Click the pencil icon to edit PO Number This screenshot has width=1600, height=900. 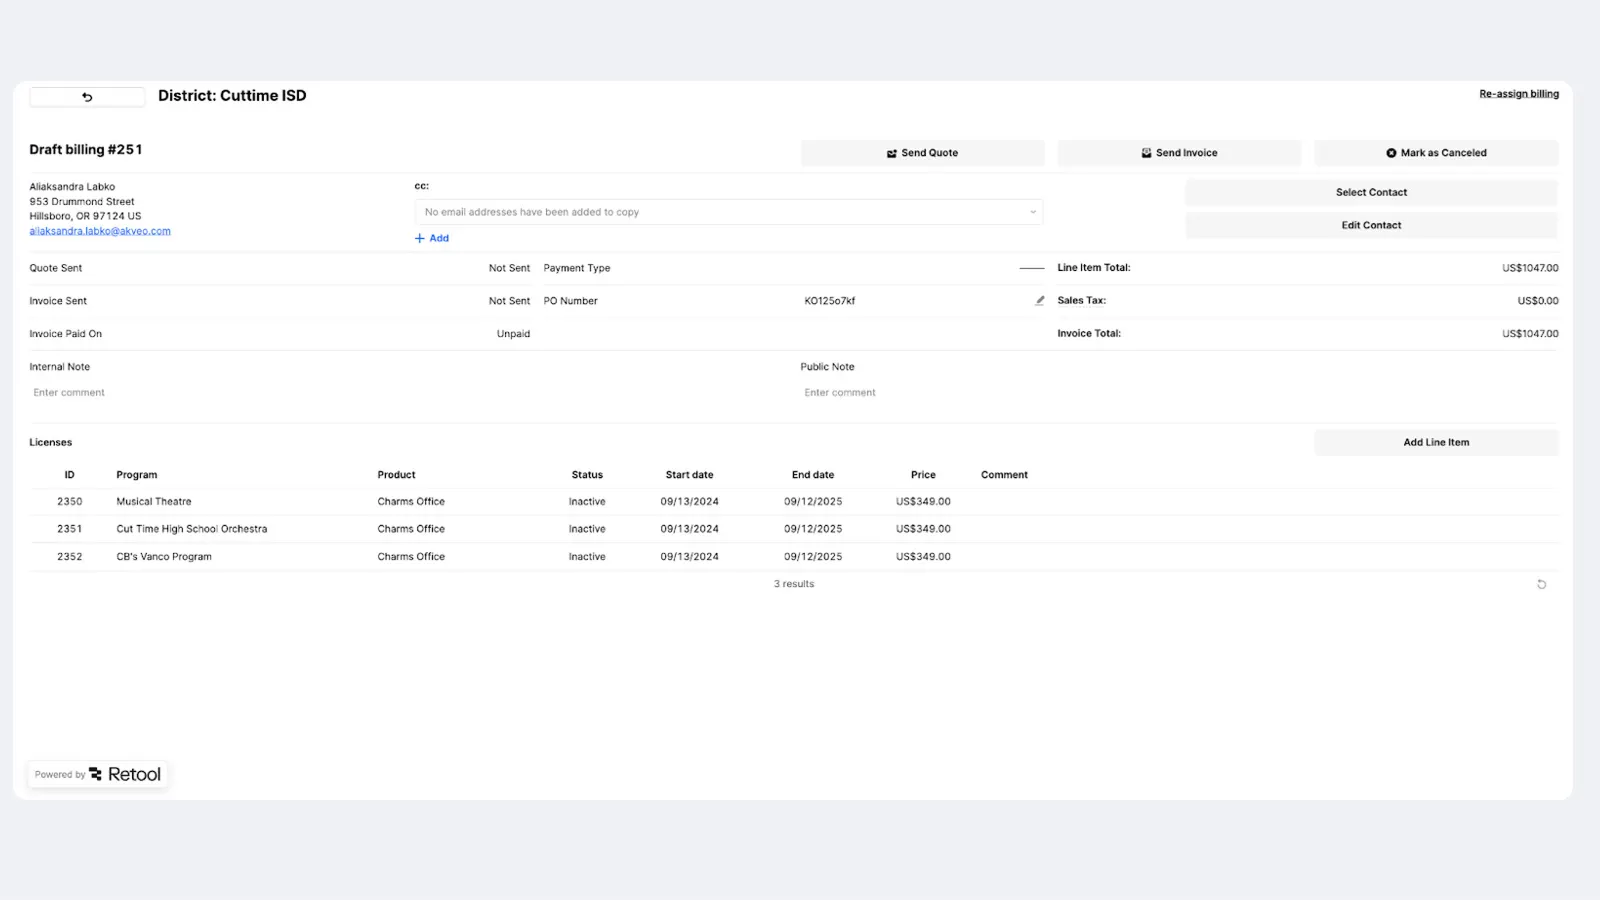1040,300
